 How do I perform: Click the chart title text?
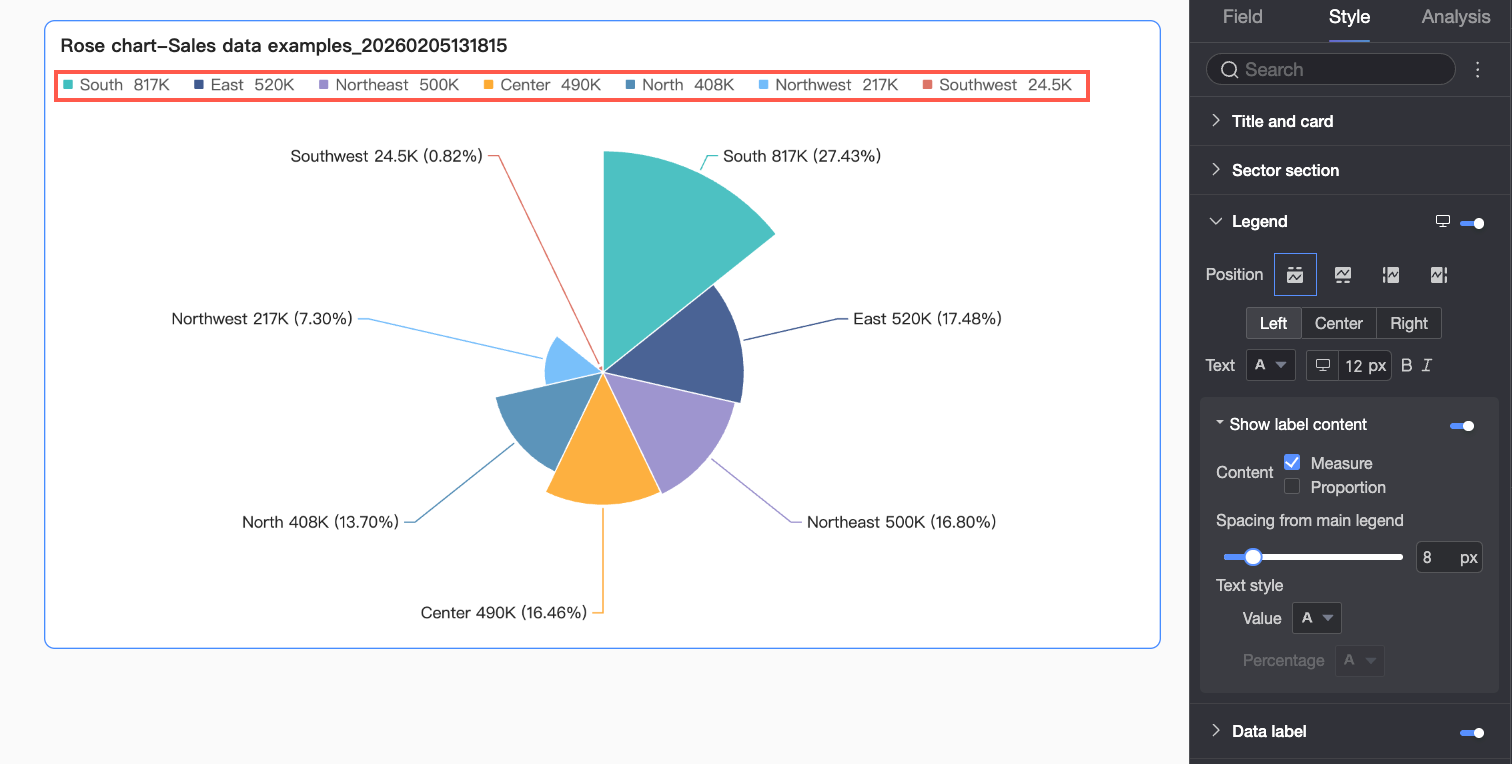click(284, 45)
